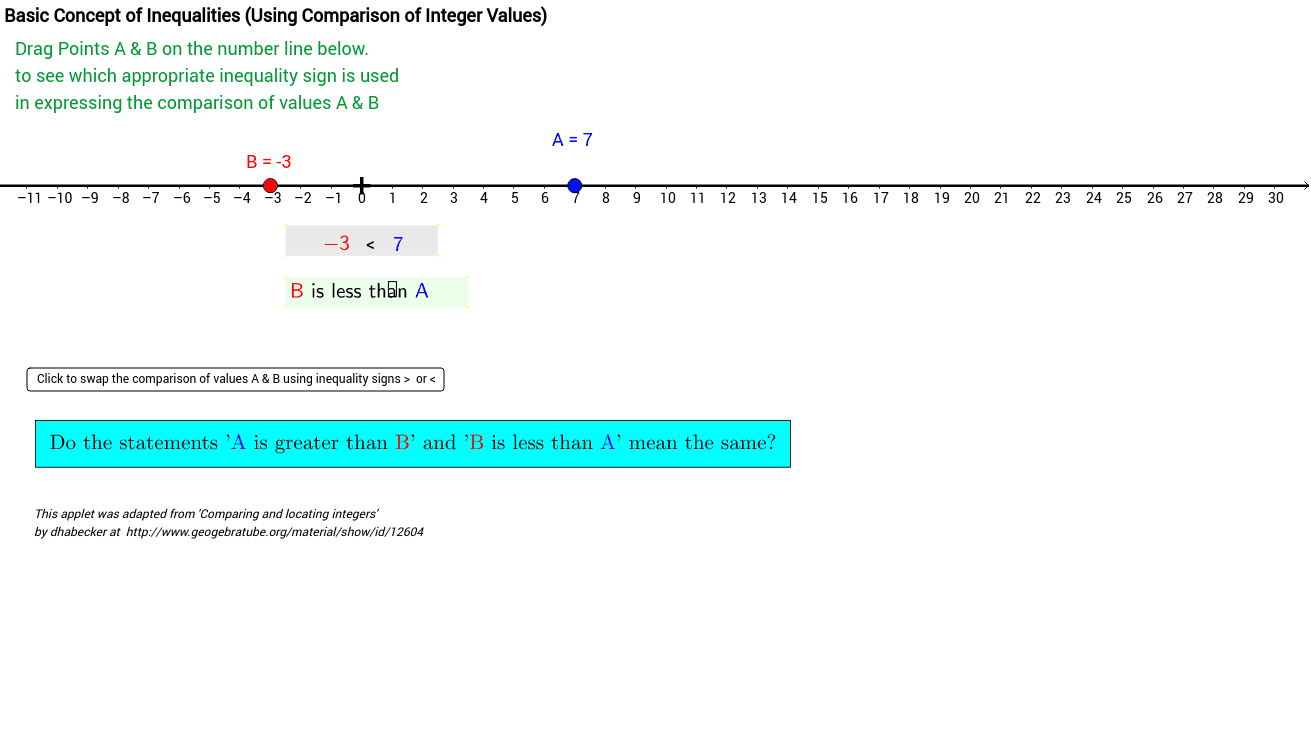
Task: Click the '−3 < 7' inequality box
Action: pyautogui.click(x=362, y=241)
